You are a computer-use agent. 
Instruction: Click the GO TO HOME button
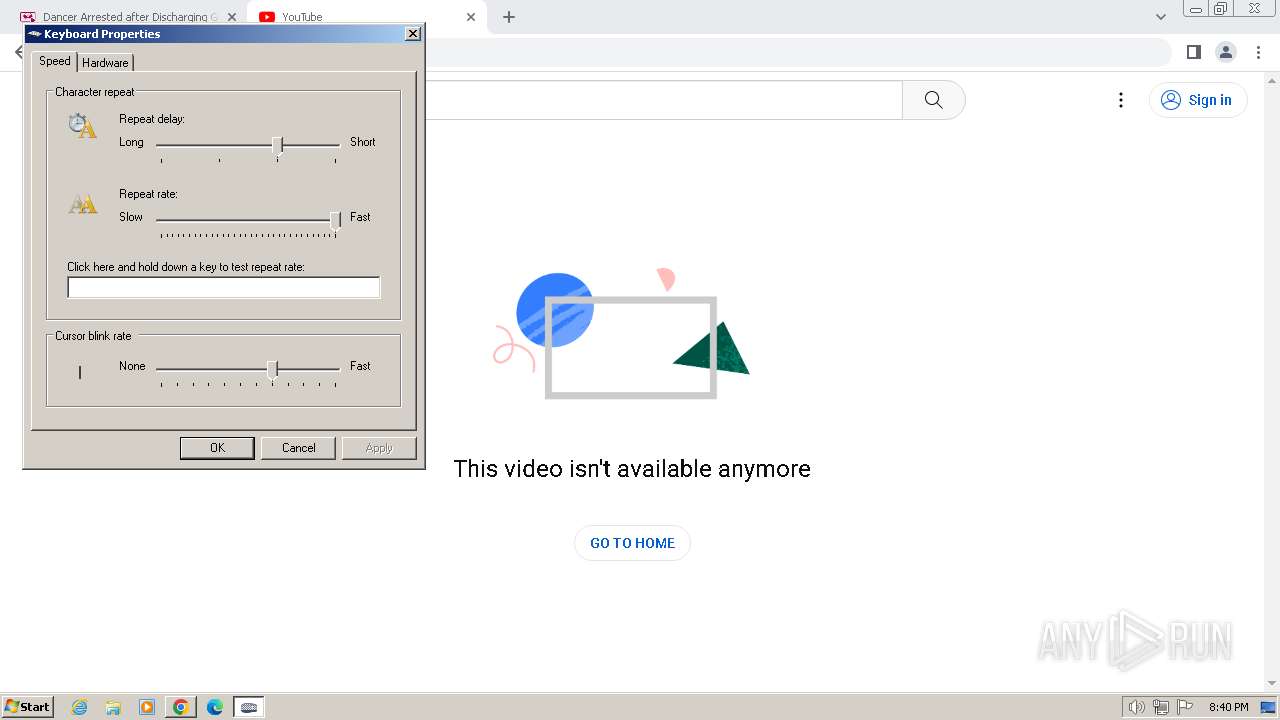(x=632, y=543)
